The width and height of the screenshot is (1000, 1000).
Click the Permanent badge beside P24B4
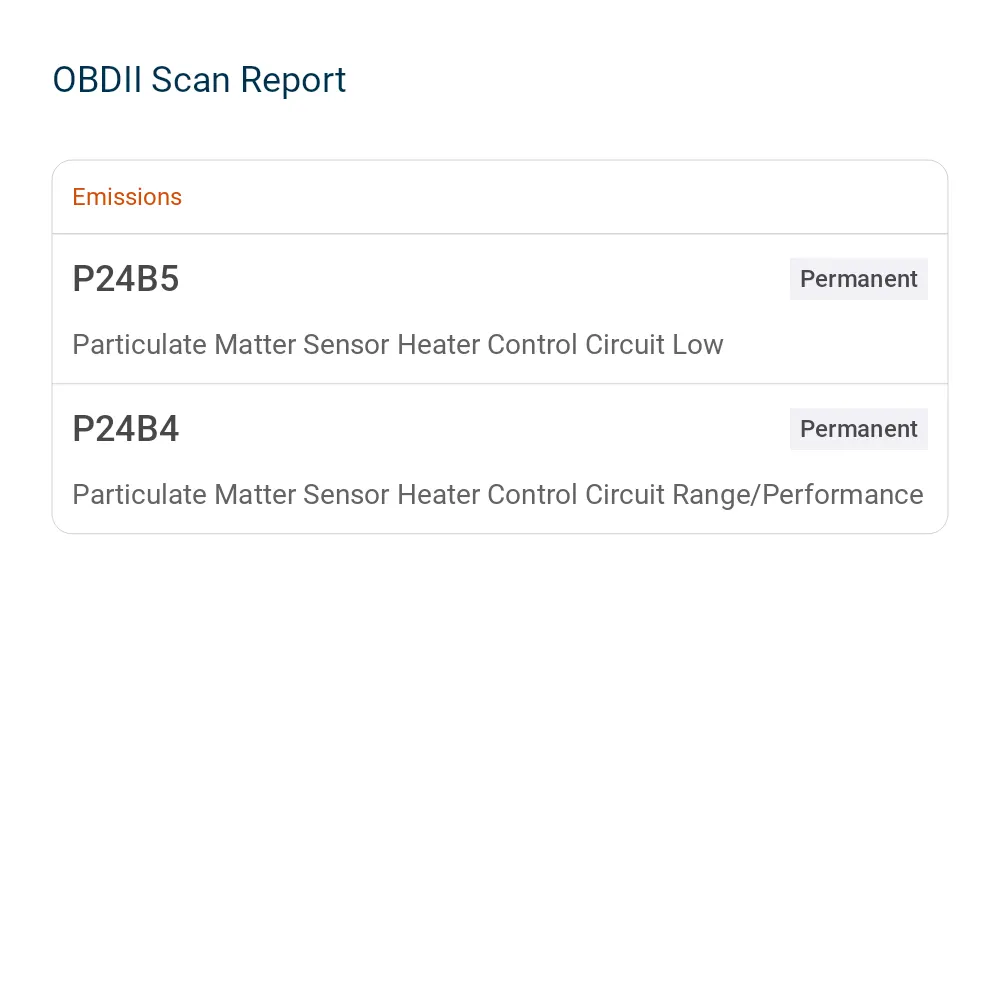click(858, 429)
